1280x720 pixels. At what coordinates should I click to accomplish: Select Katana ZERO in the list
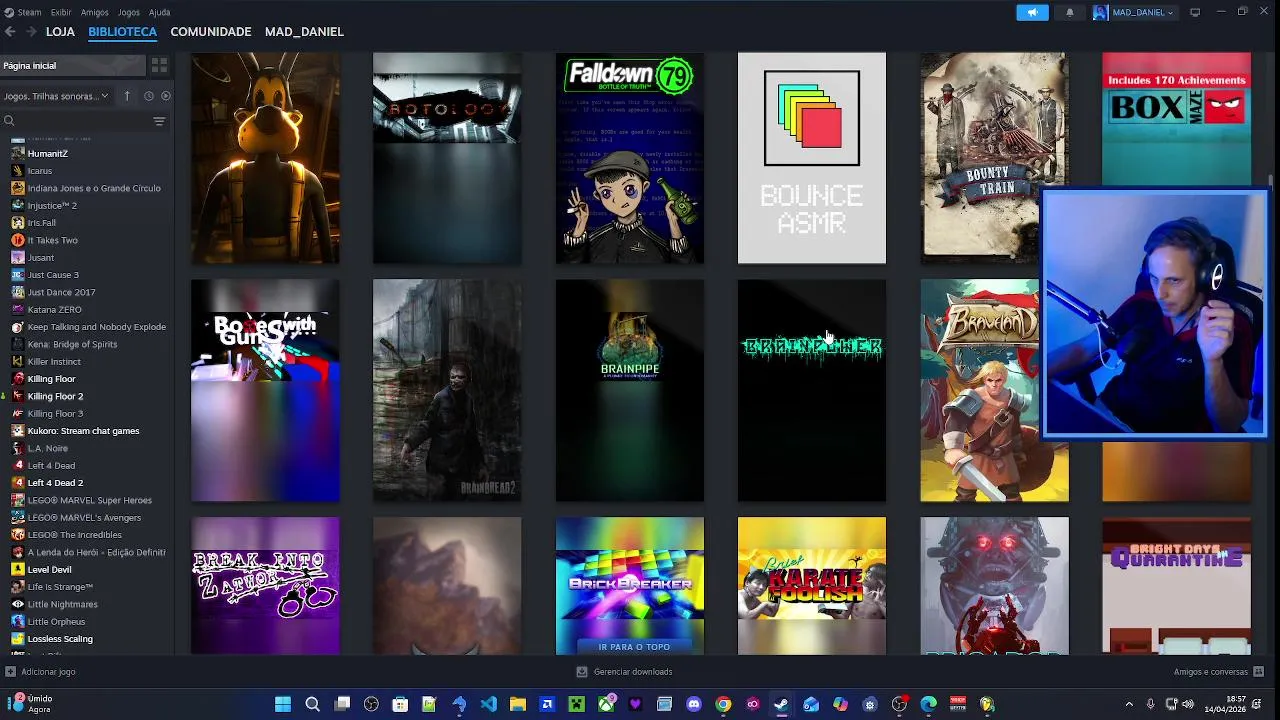[x=54, y=310]
